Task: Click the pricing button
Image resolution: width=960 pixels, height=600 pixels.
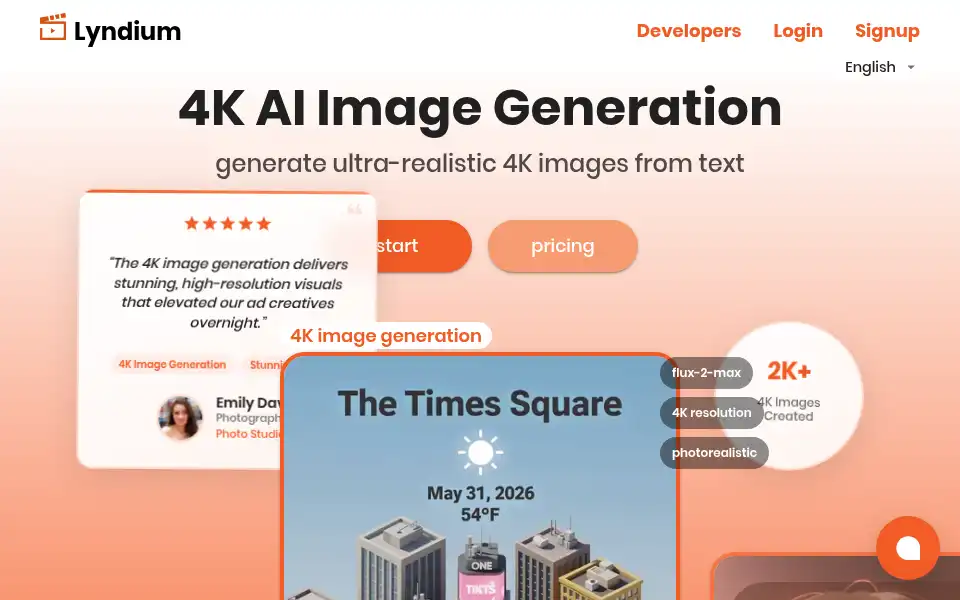Action: point(563,246)
